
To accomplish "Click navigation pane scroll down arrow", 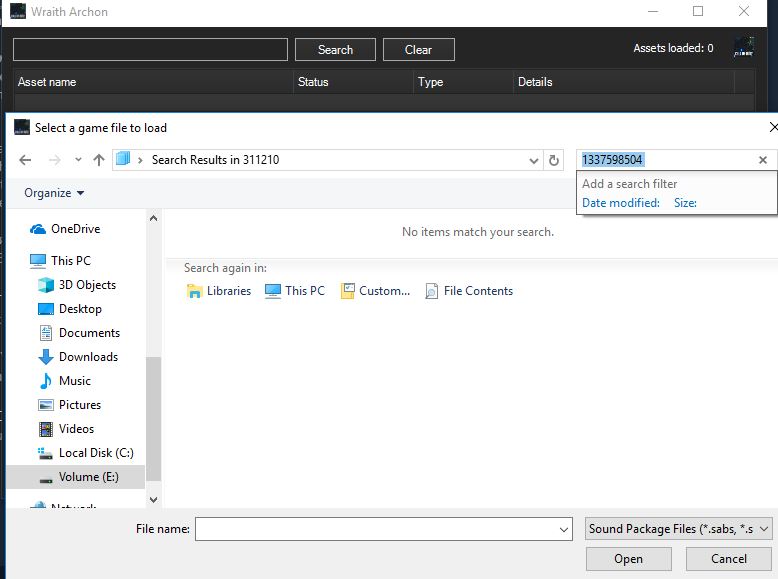I will 154,500.
